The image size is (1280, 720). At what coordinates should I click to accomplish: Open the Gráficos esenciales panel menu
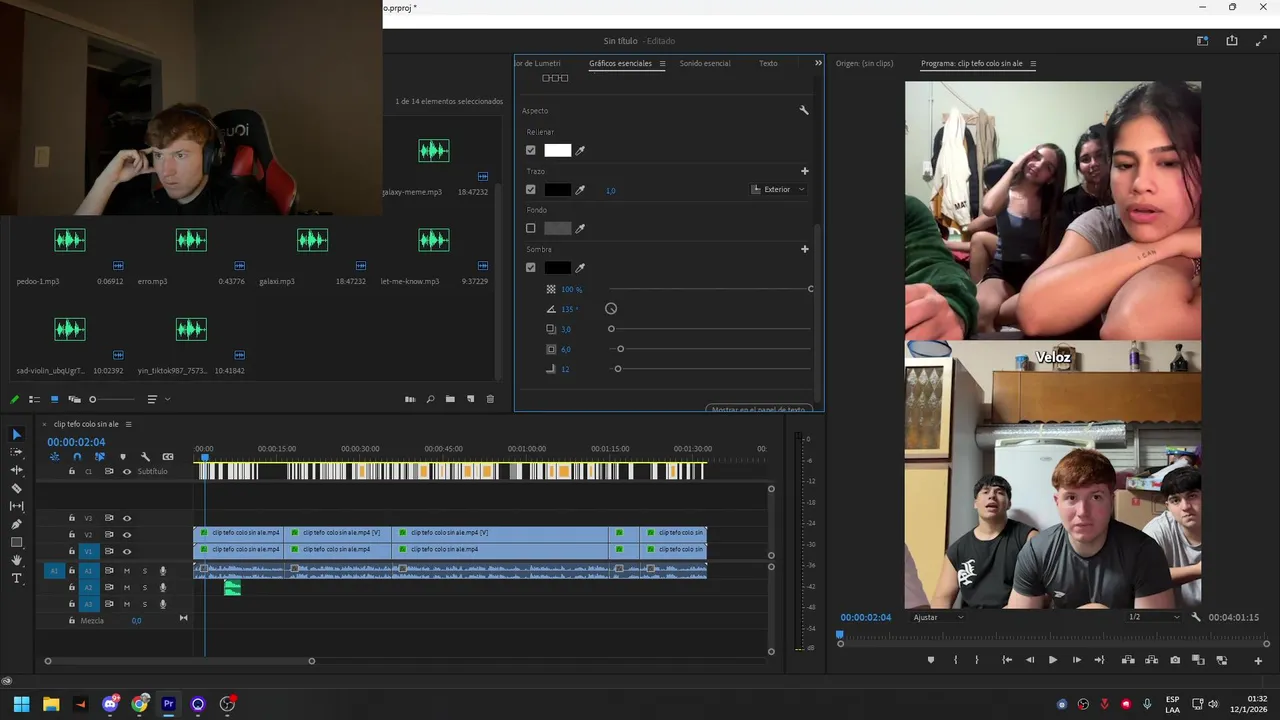tap(662, 64)
